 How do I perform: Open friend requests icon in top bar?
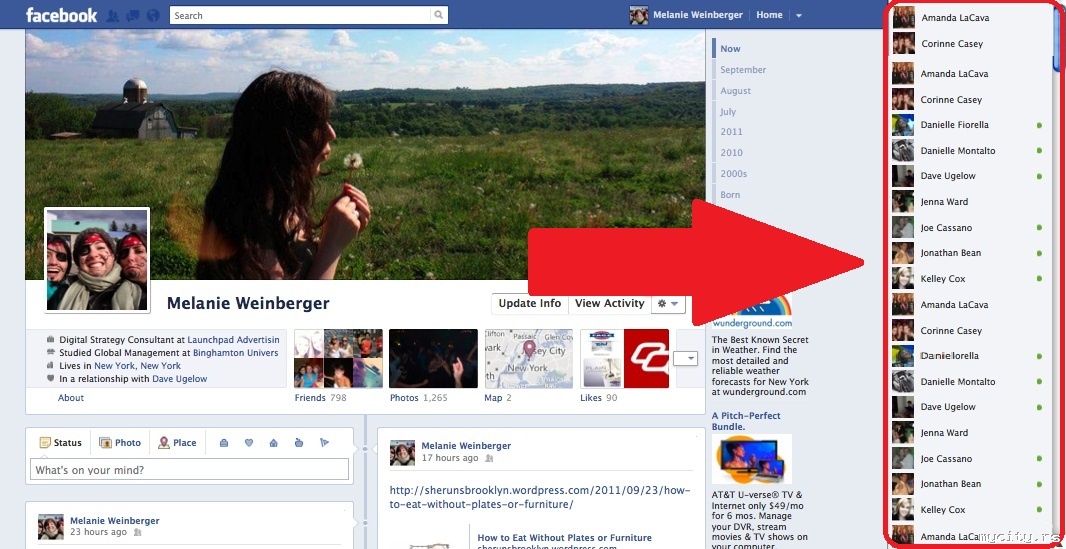113,15
